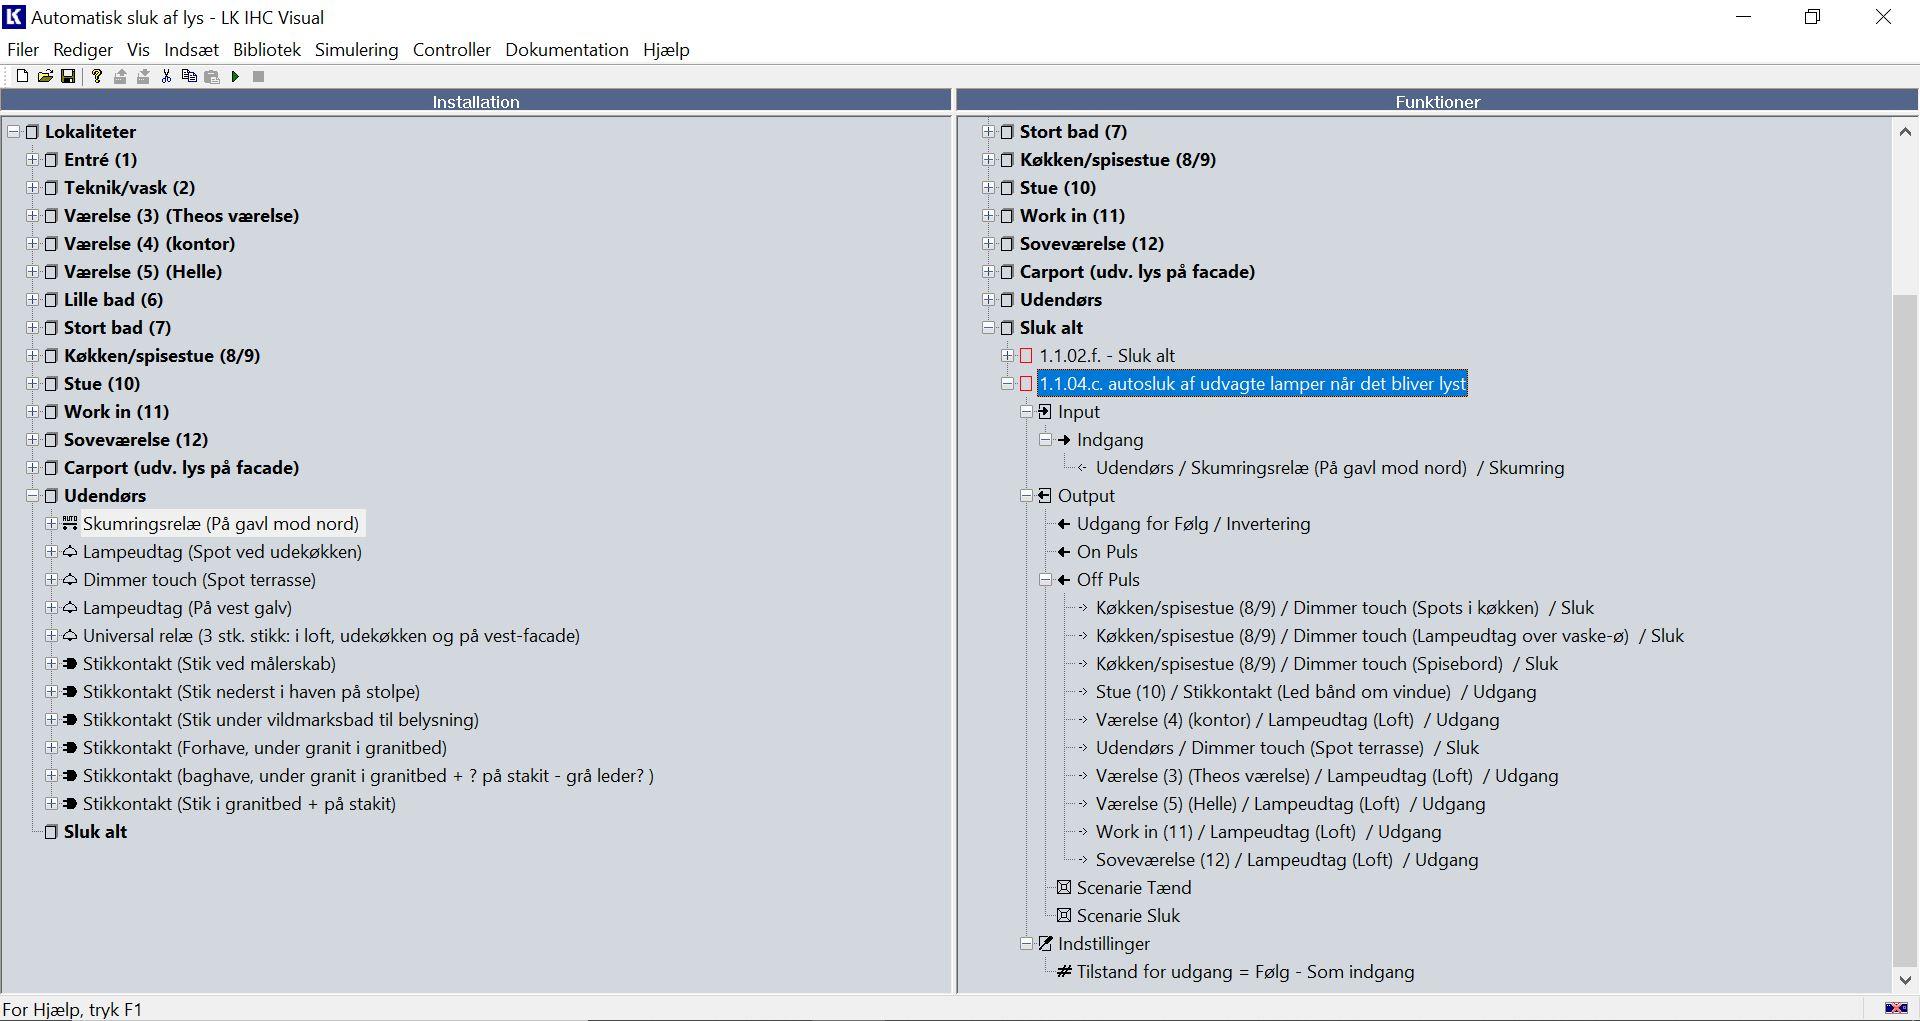Expand the Køkken/spisestue (8/9) node in Funktioner

pos(988,159)
